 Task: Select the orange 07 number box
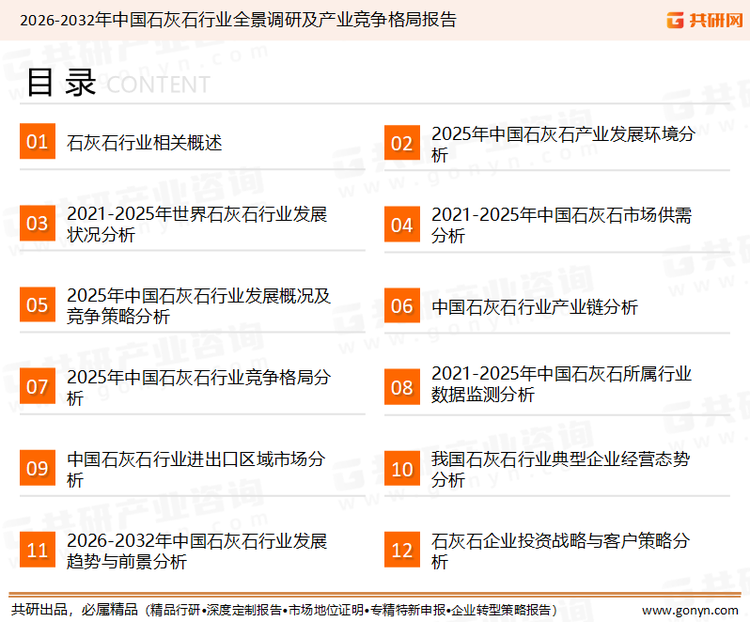(37, 386)
